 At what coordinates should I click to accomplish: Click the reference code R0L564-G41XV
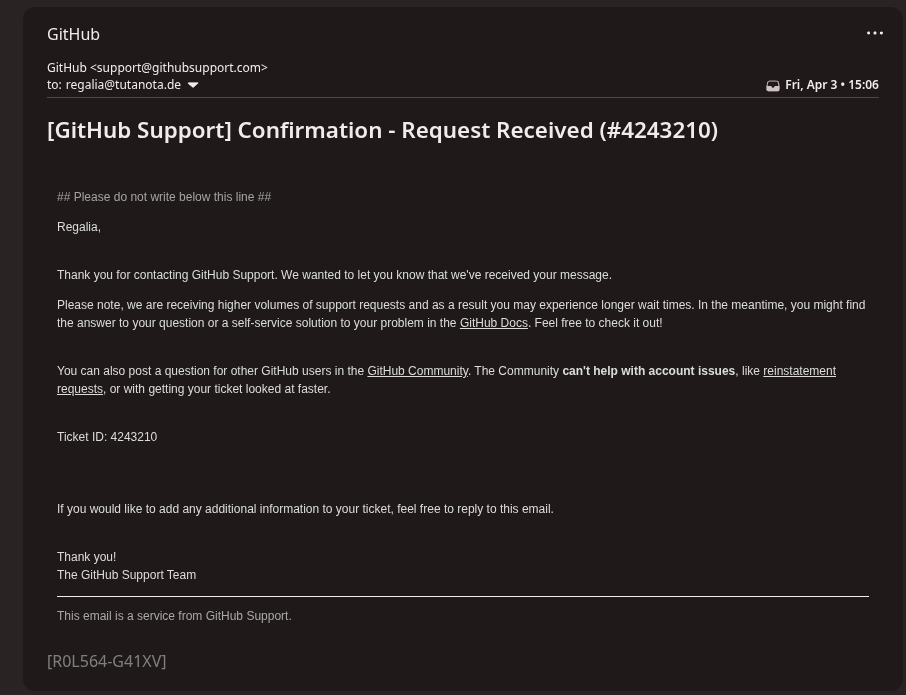(x=106, y=661)
